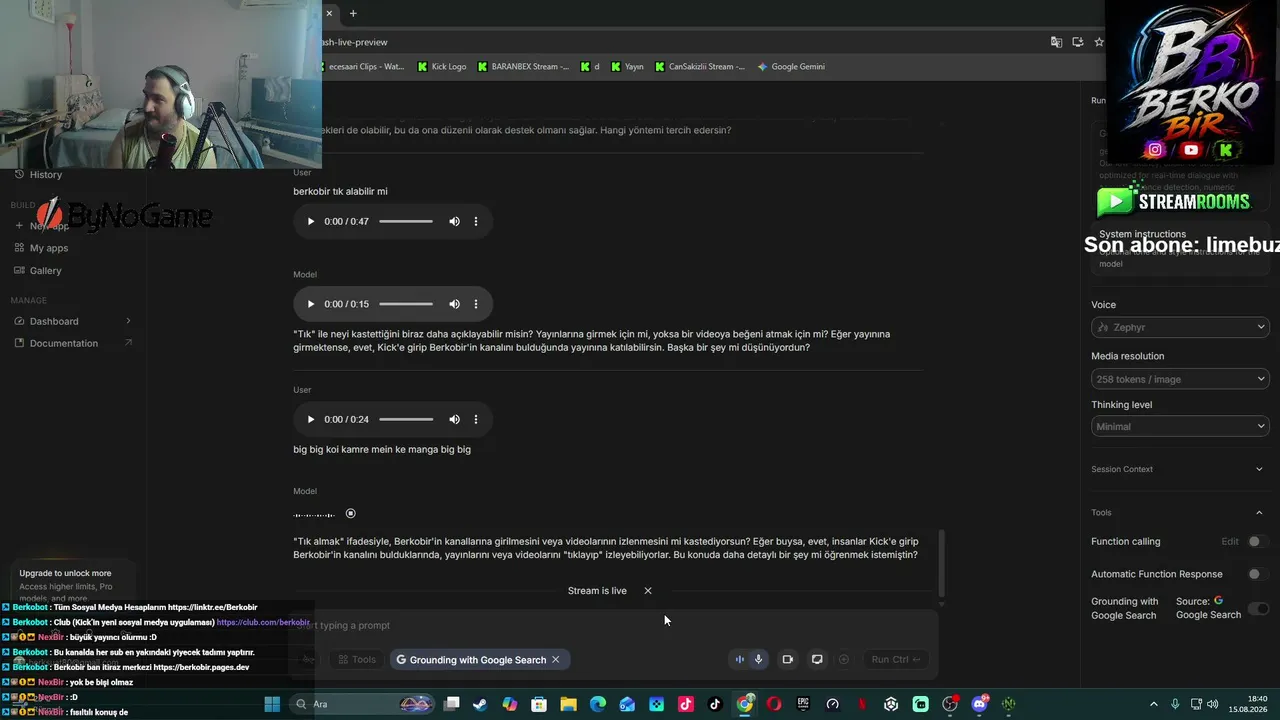
Task: Open more options for the 0:15 audio
Action: 476,304
